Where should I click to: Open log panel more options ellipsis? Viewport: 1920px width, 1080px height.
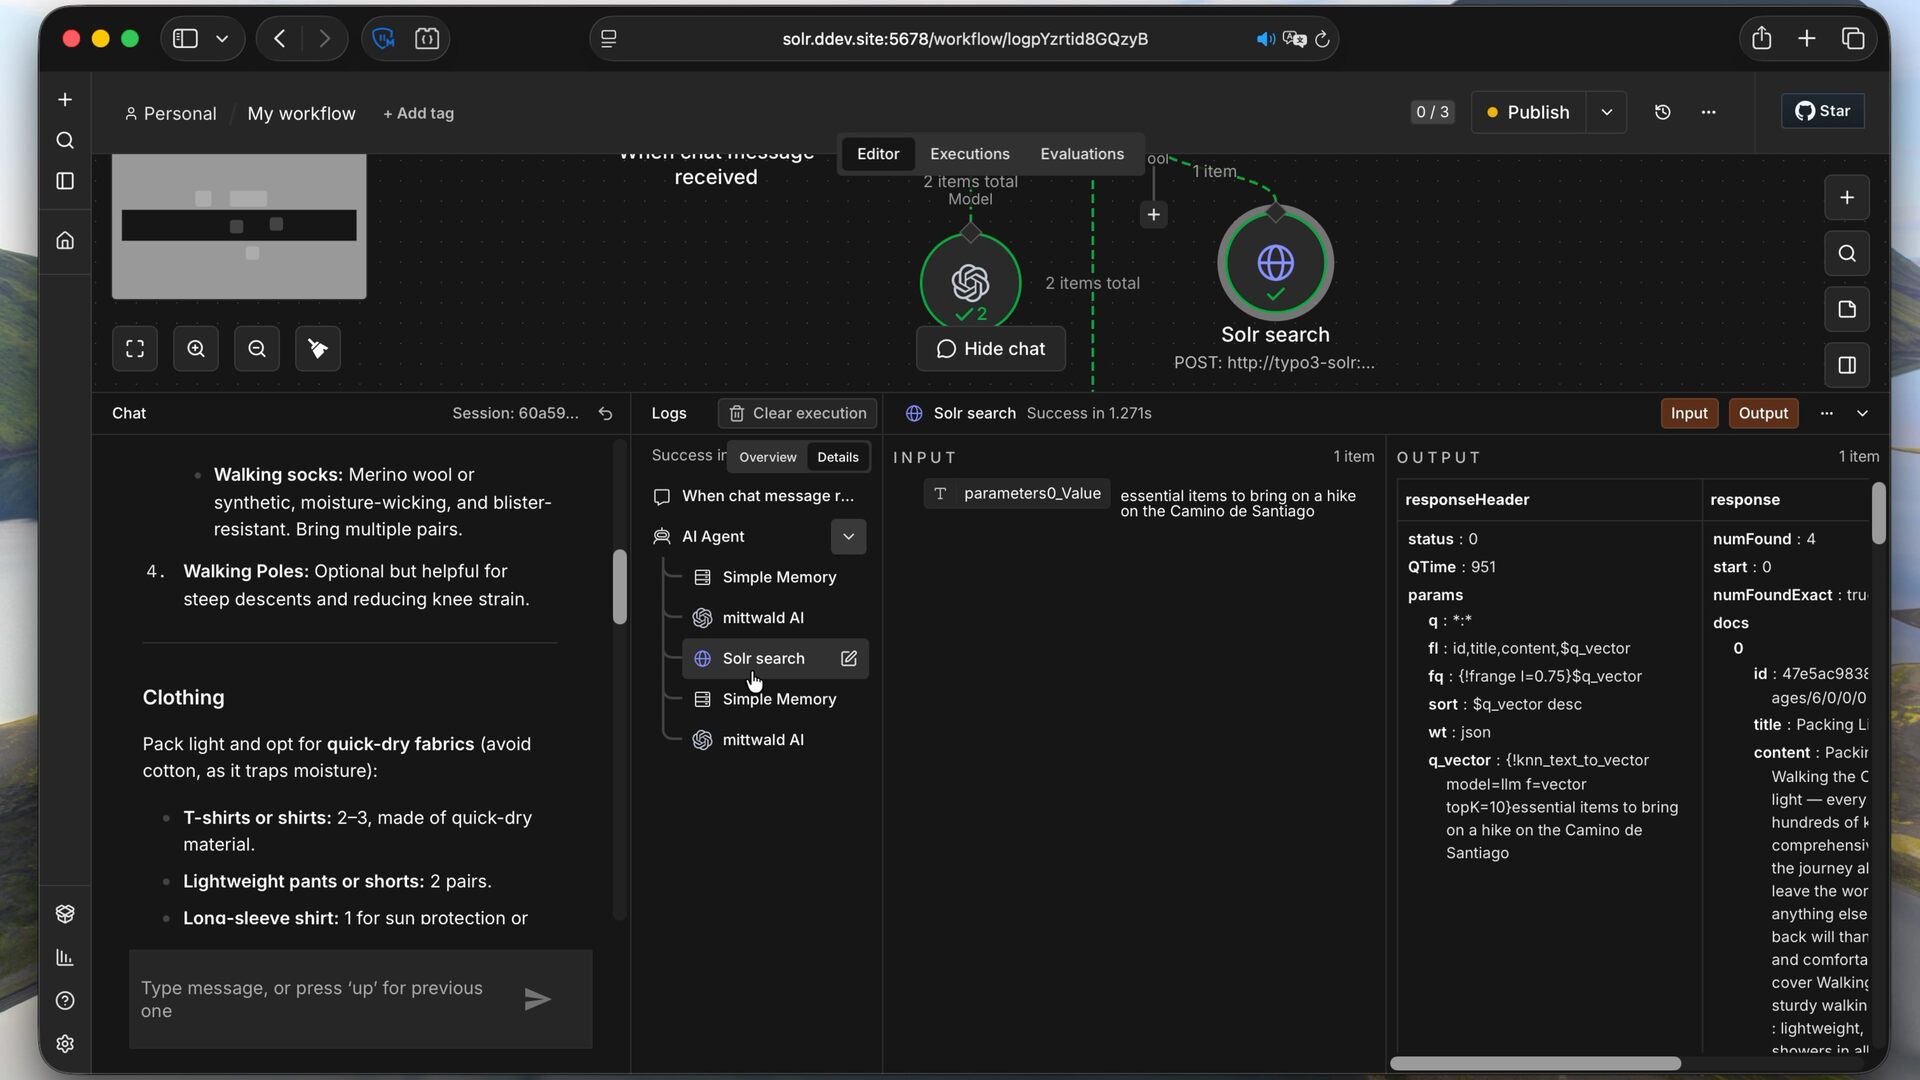tap(1827, 414)
